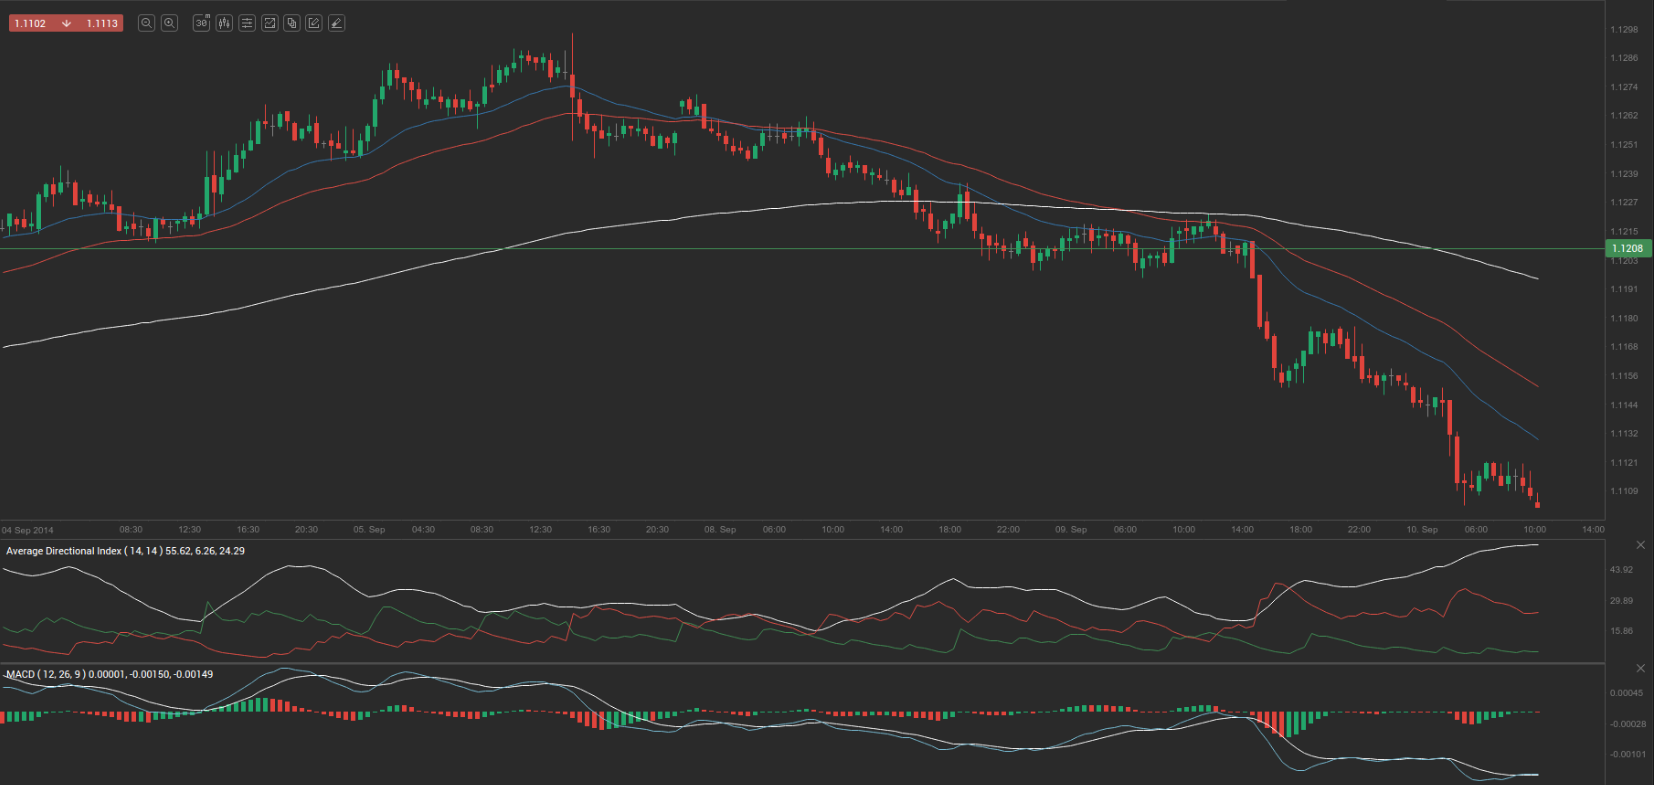This screenshot has height=785, width=1654.
Task: Click the green 1.1208 price level tag
Action: pyautogui.click(x=1627, y=248)
